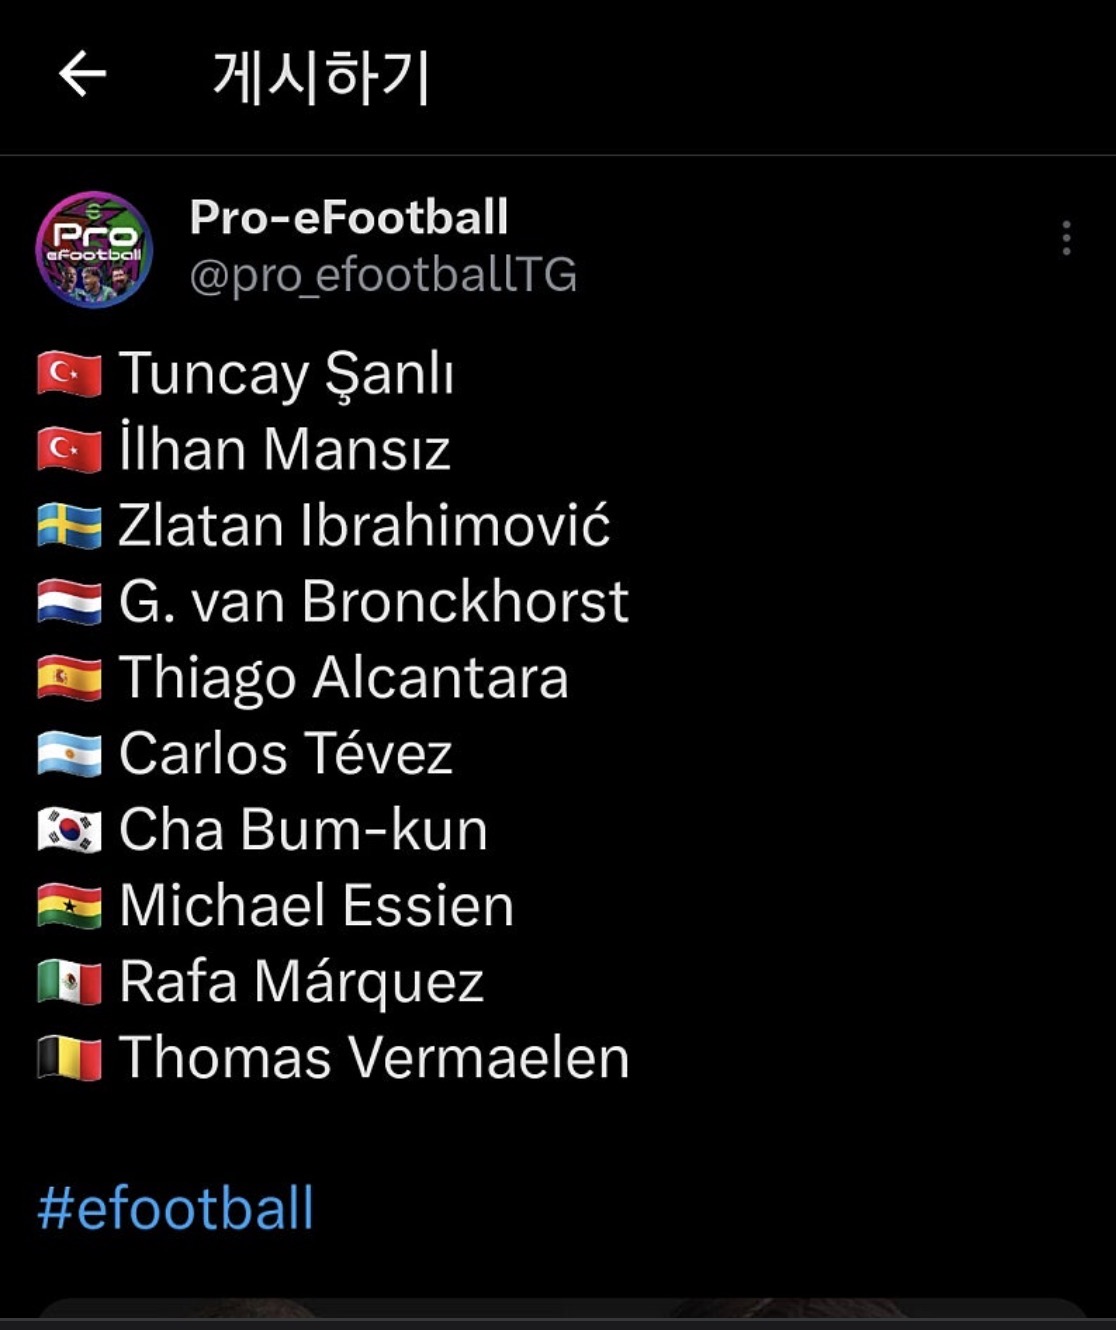Open the three-dot post options menu
The width and height of the screenshot is (1116, 1330).
point(1066,238)
